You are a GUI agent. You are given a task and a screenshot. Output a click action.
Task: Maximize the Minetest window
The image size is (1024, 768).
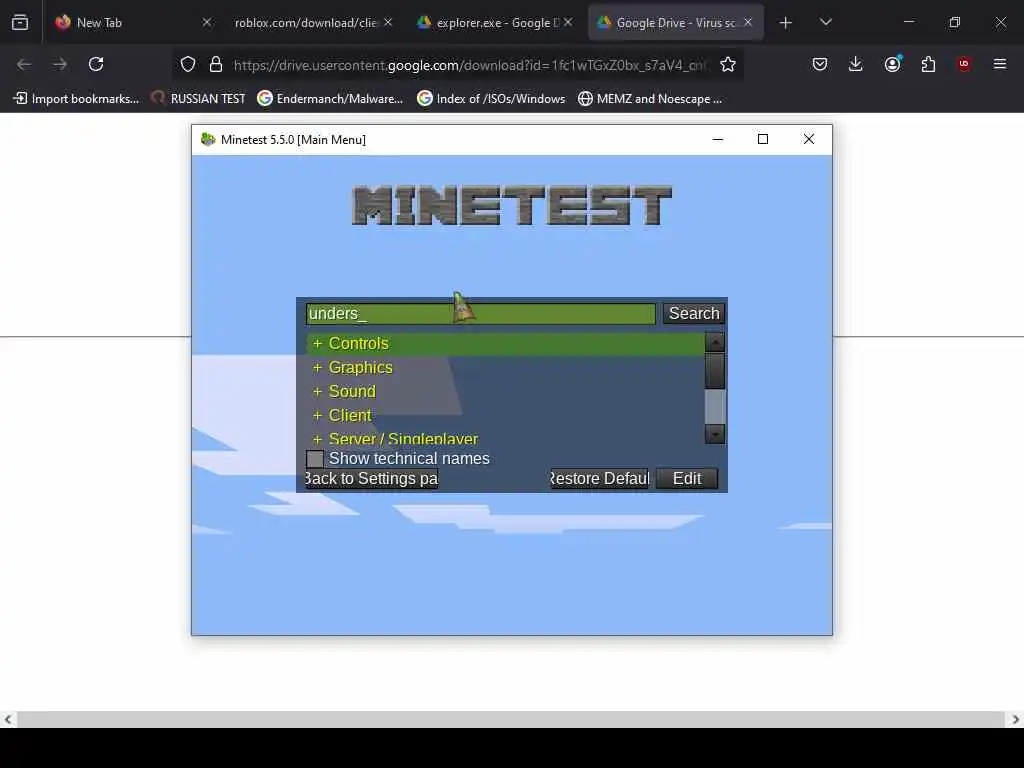[x=763, y=139]
